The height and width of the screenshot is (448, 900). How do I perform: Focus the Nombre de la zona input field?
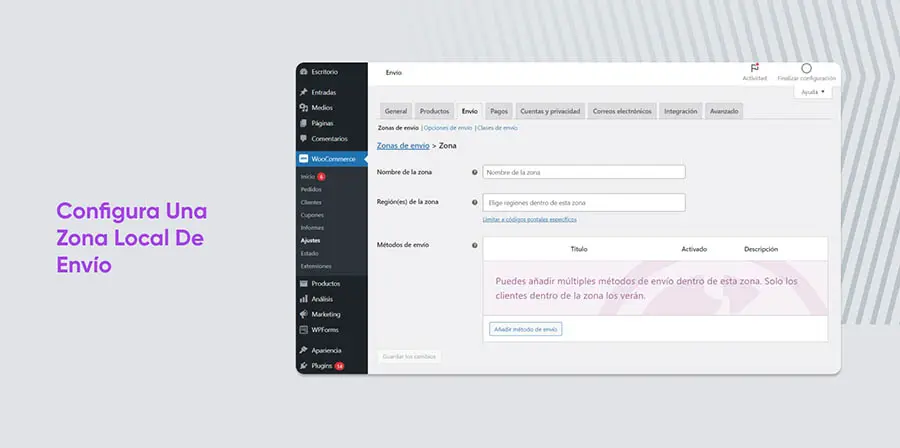(x=584, y=172)
